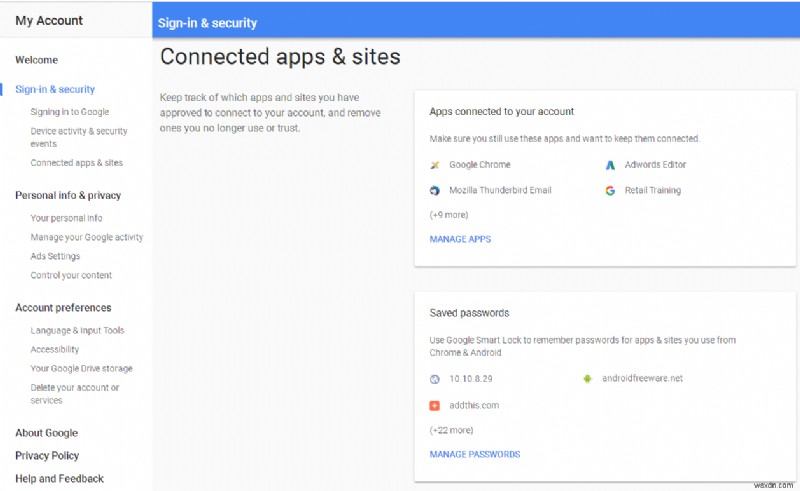Screen dimensions: 800x491
Task: Click the Google Chrome app icon
Action: tap(435, 165)
